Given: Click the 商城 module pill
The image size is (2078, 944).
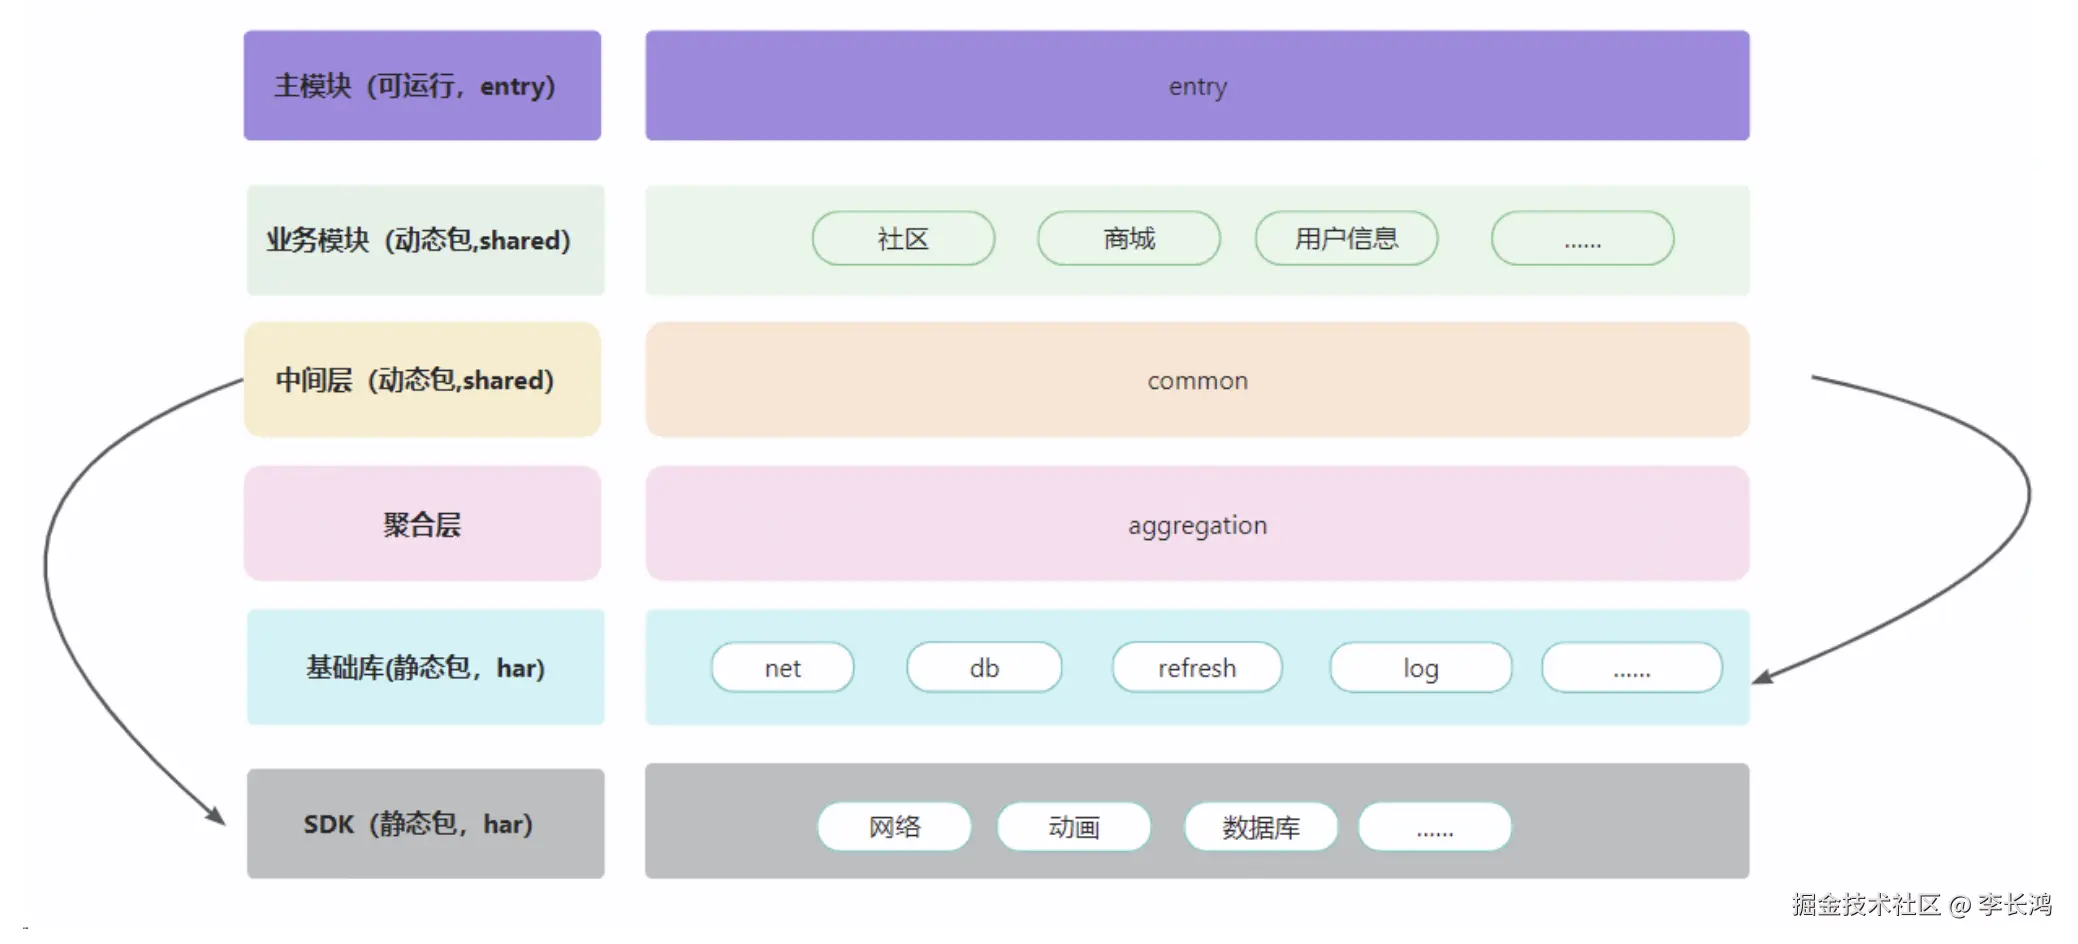Looking at the screenshot, I should pyautogui.click(x=1129, y=239).
